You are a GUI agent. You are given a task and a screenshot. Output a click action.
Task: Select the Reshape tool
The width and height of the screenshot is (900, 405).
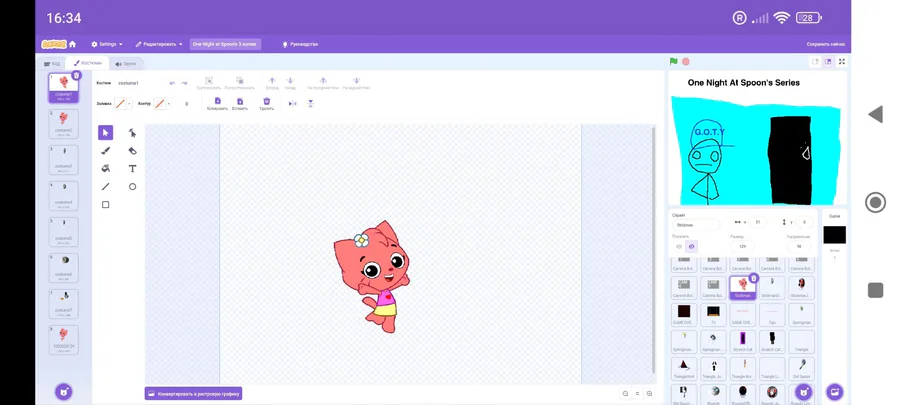coord(132,133)
